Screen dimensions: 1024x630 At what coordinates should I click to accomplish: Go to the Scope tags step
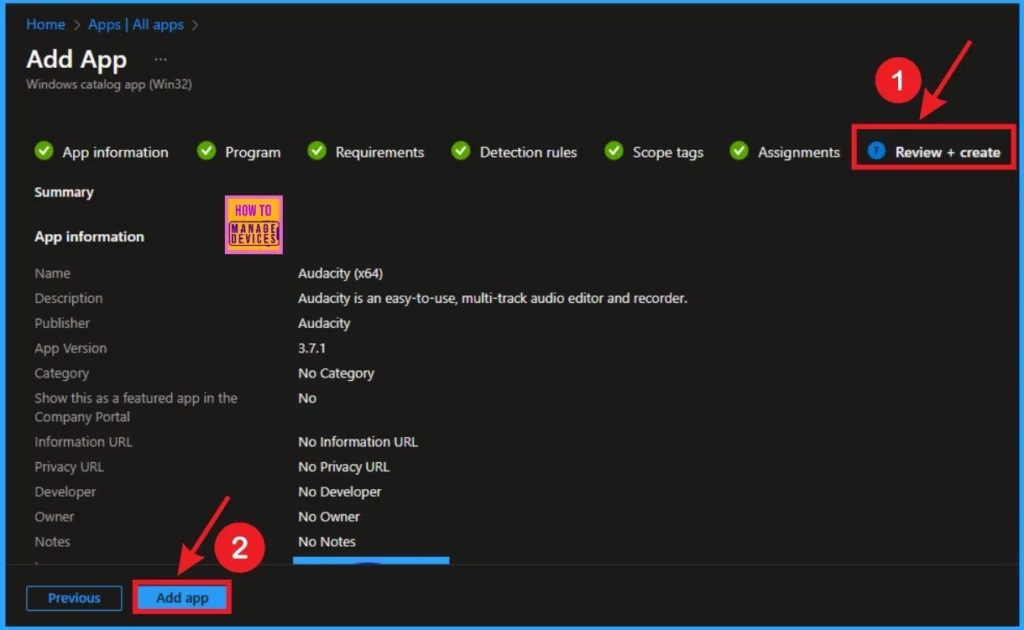pyautogui.click(x=667, y=152)
